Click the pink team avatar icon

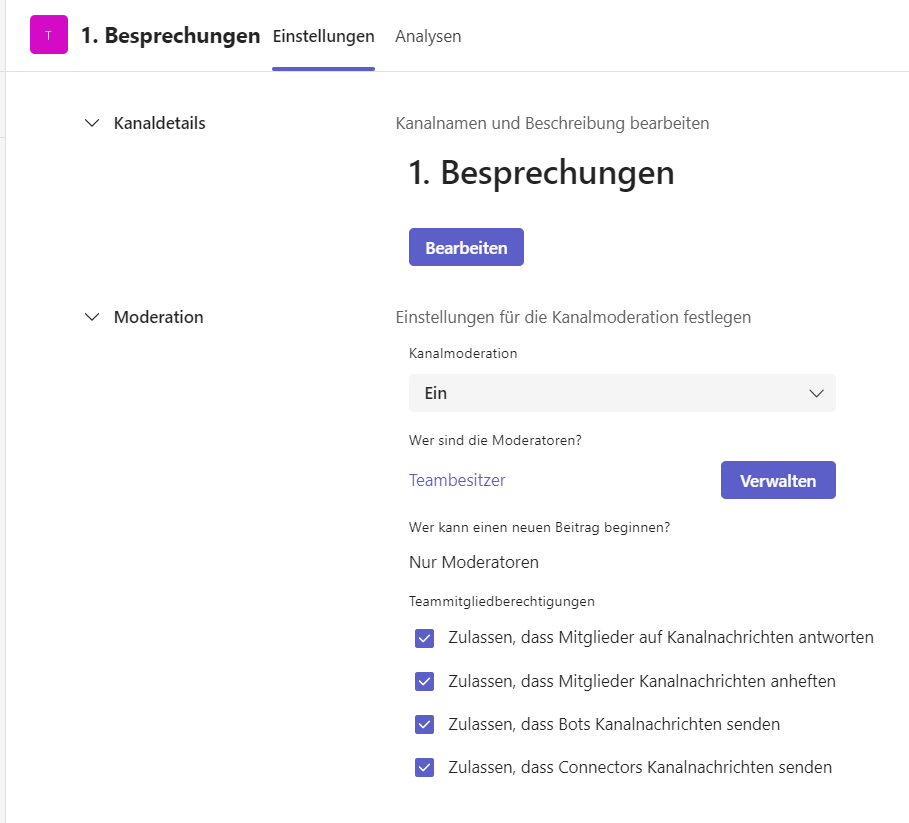49,35
